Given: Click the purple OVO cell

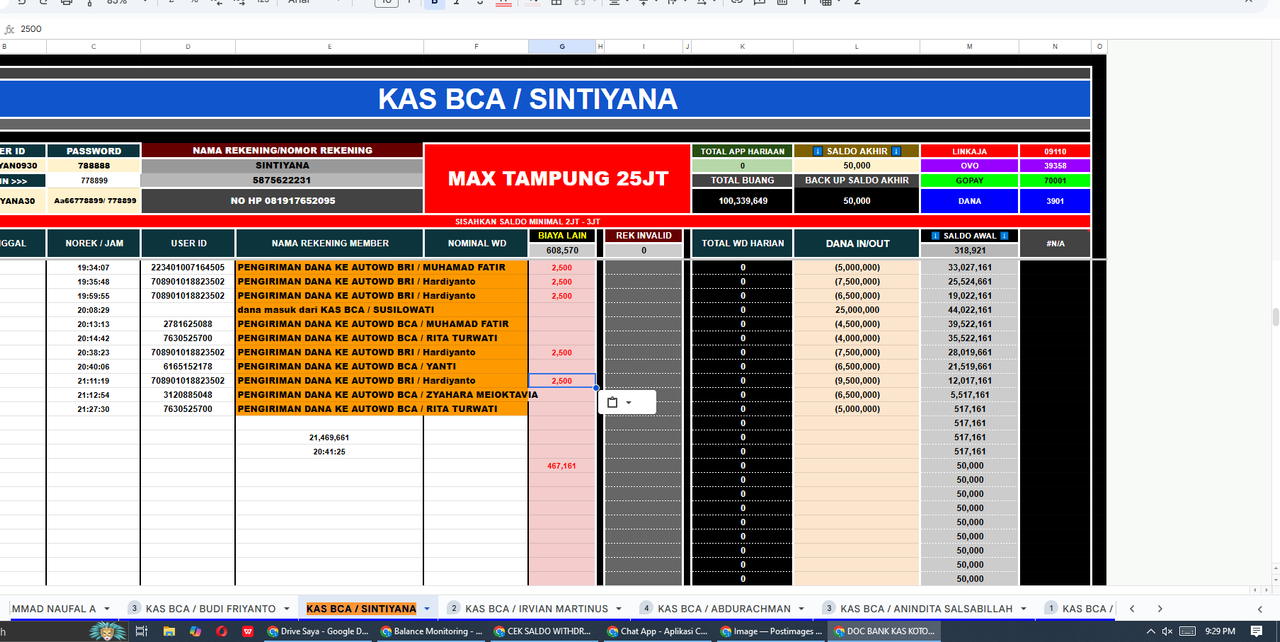Looking at the screenshot, I should (969, 166).
